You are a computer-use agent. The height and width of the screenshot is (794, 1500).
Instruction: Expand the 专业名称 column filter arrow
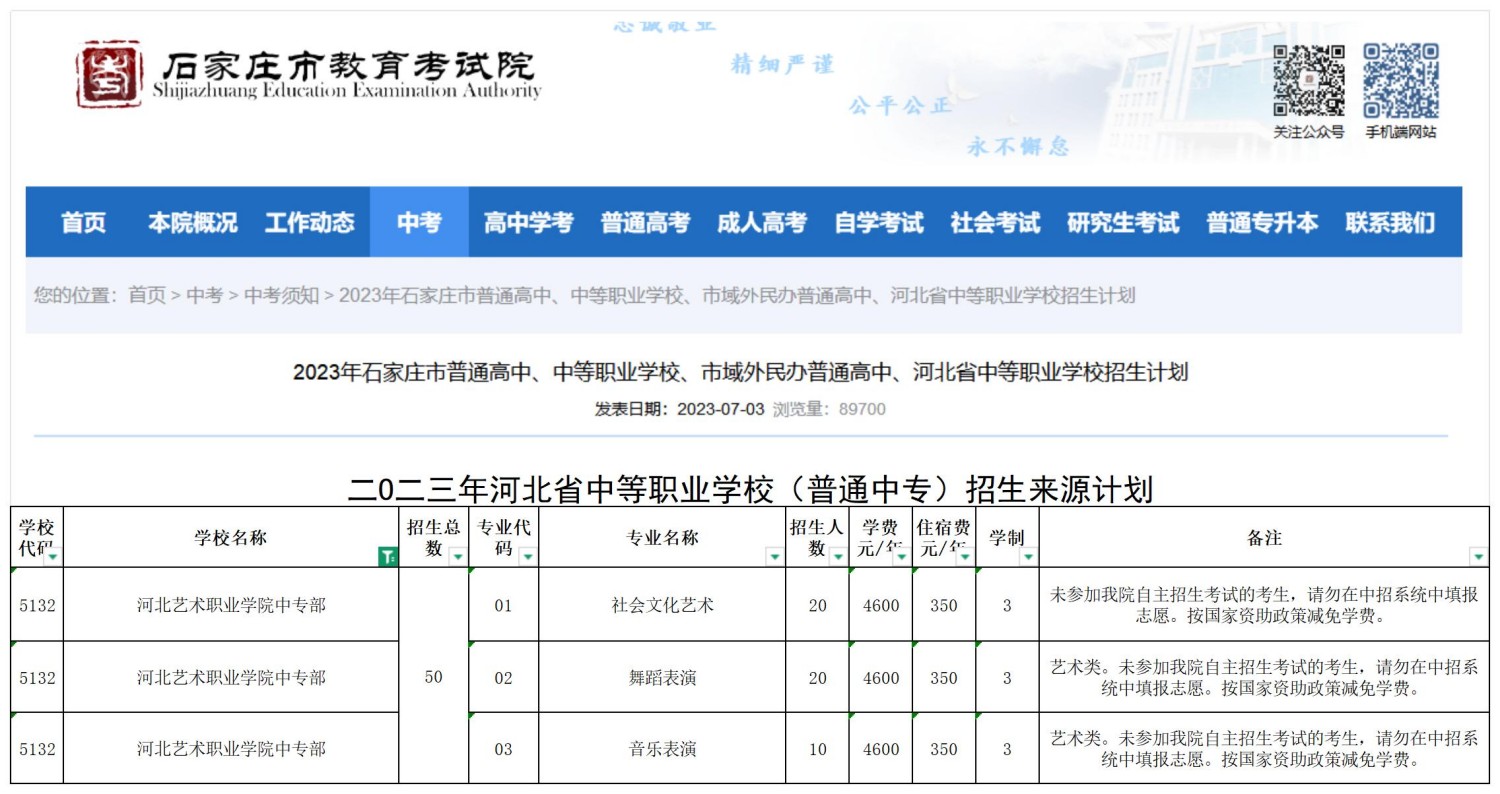point(774,557)
